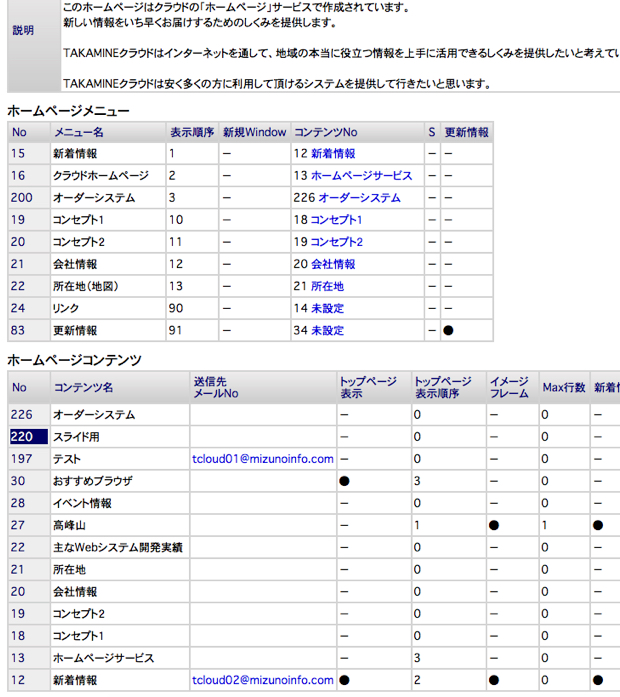Open the コンセプト2 content link
This screenshot has height=697, width=620.
(x=336, y=242)
